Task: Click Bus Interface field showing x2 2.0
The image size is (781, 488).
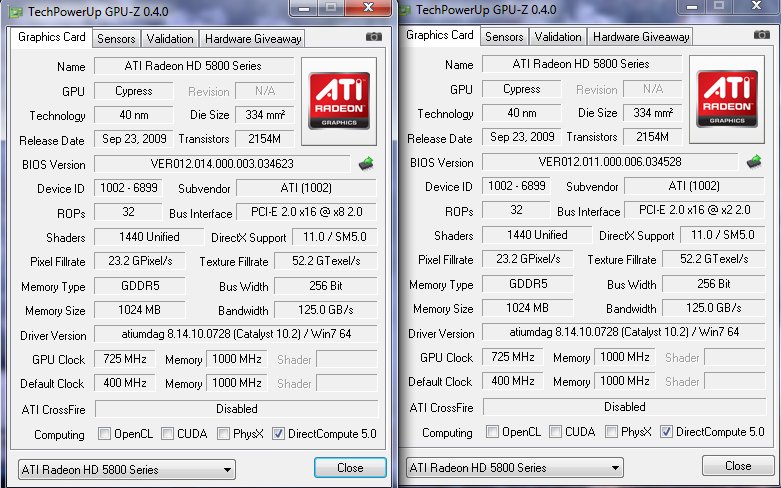Action: 694,210
